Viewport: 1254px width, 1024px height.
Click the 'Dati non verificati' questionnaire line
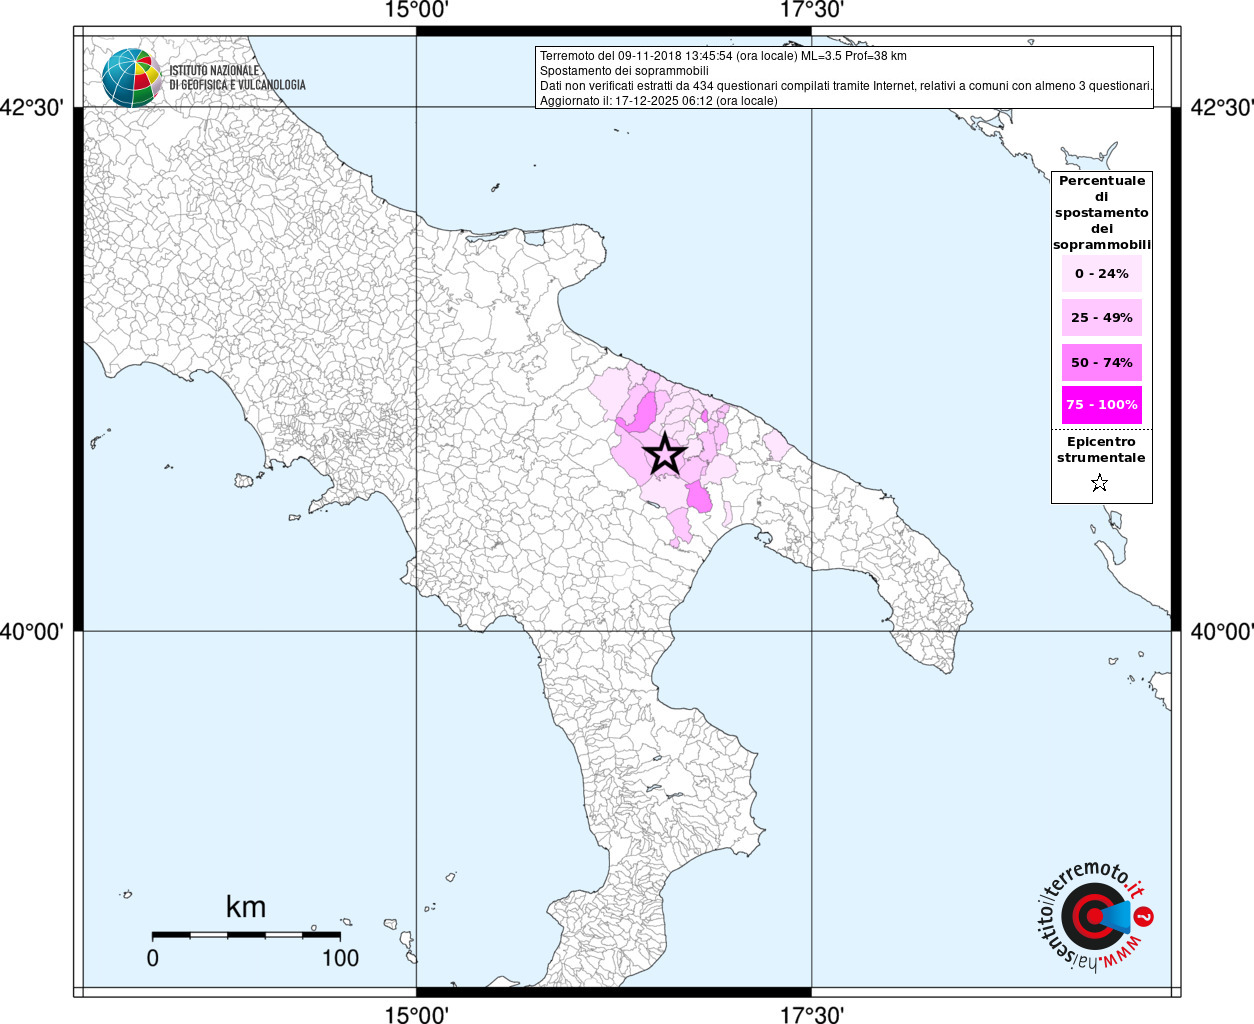coord(846,86)
